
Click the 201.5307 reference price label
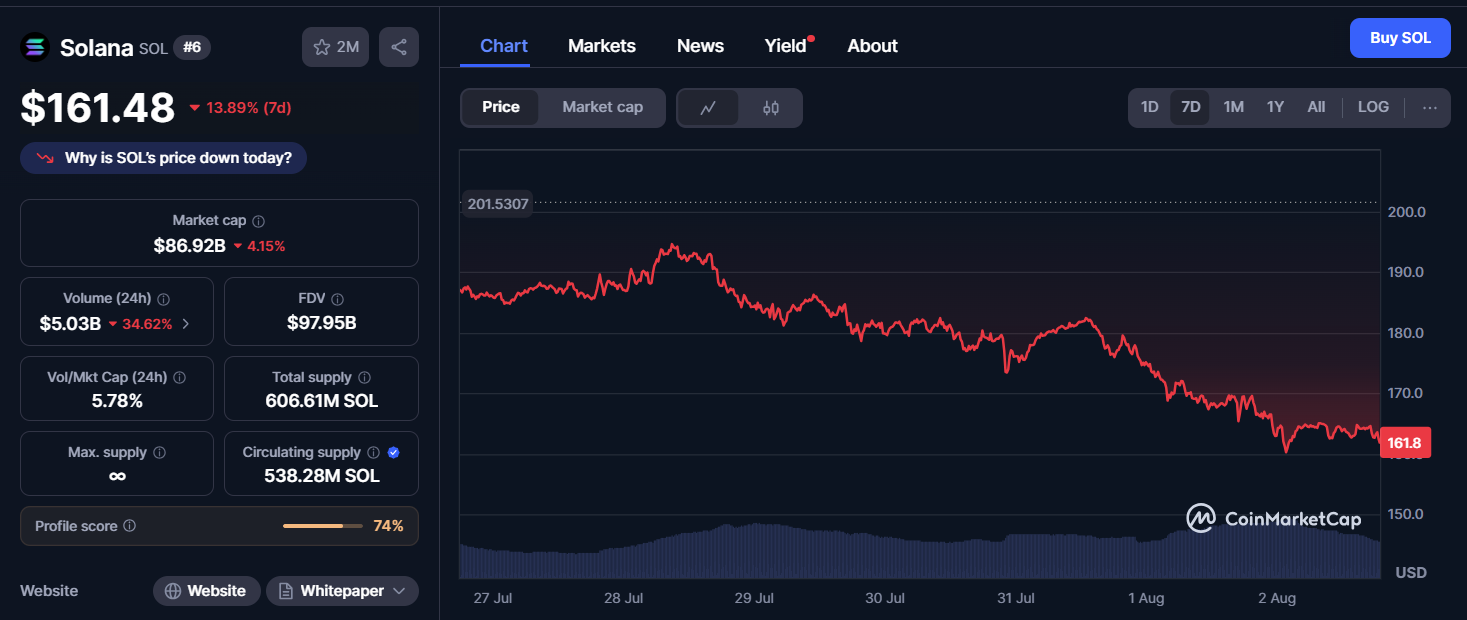click(x=497, y=204)
